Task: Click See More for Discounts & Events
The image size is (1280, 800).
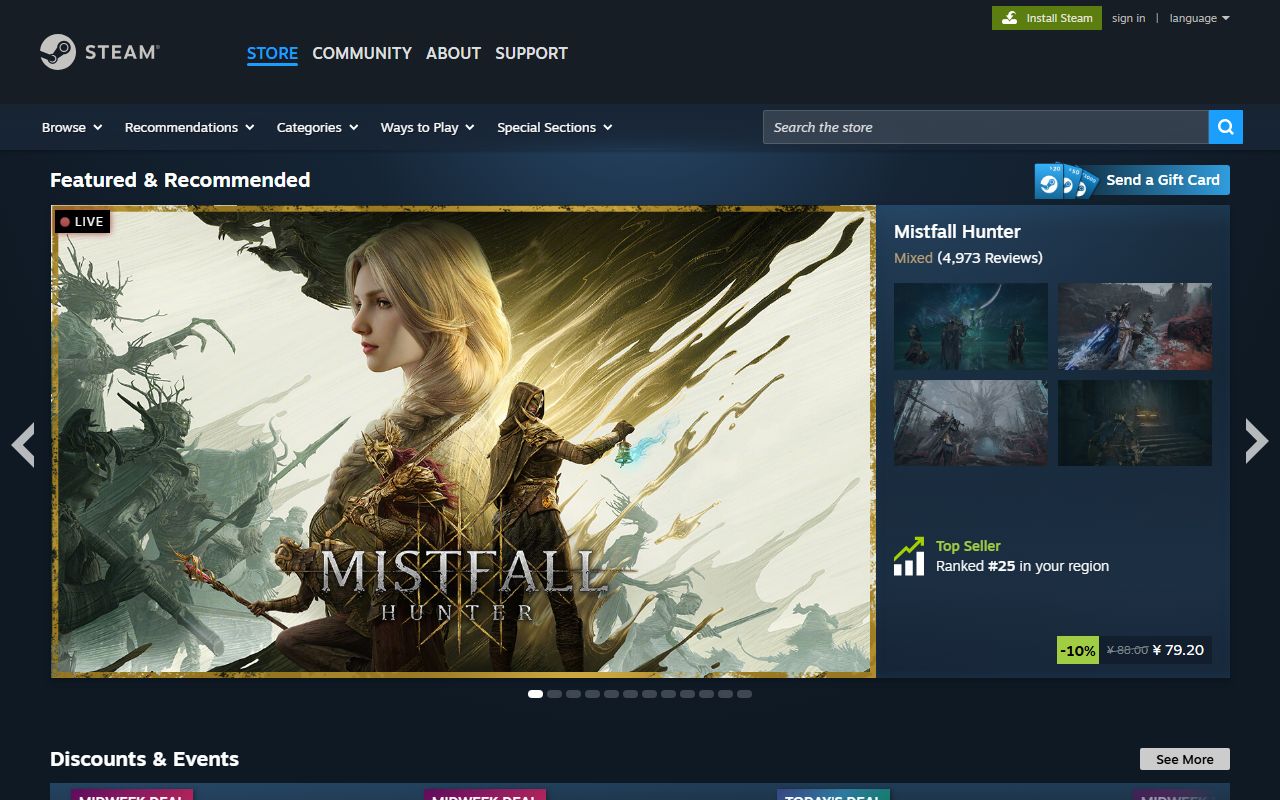Action: click(x=1184, y=759)
